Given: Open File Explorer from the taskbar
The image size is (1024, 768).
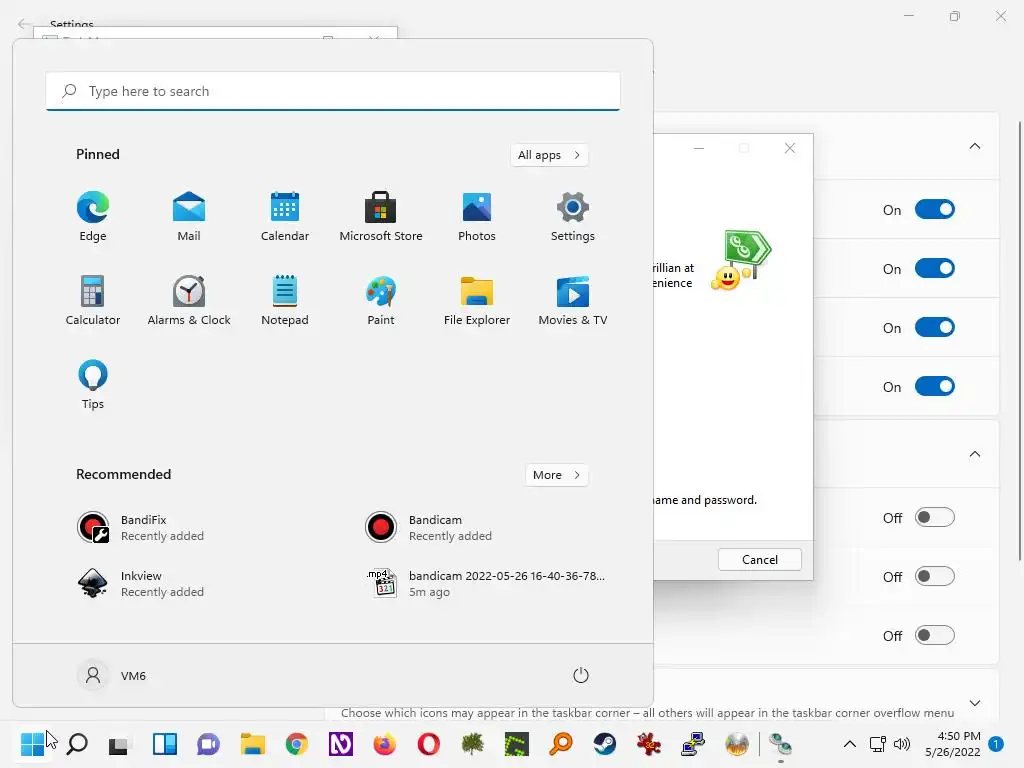Looking at the screenshot, I should (x=253, y=744).
